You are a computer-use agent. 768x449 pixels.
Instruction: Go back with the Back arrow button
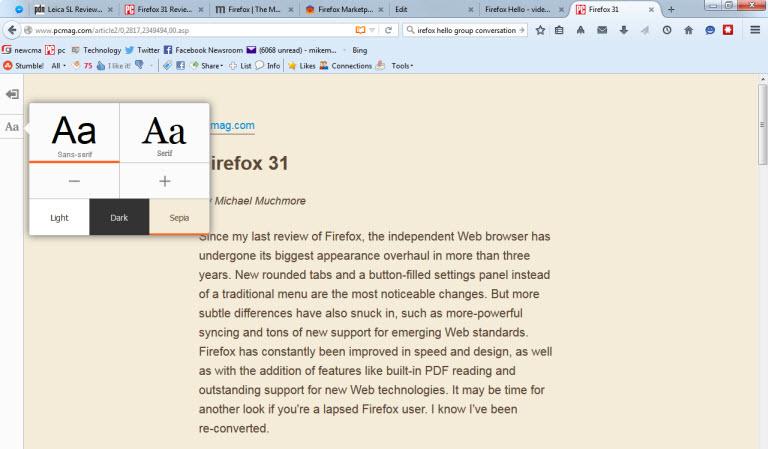click(x=12, y=30)
